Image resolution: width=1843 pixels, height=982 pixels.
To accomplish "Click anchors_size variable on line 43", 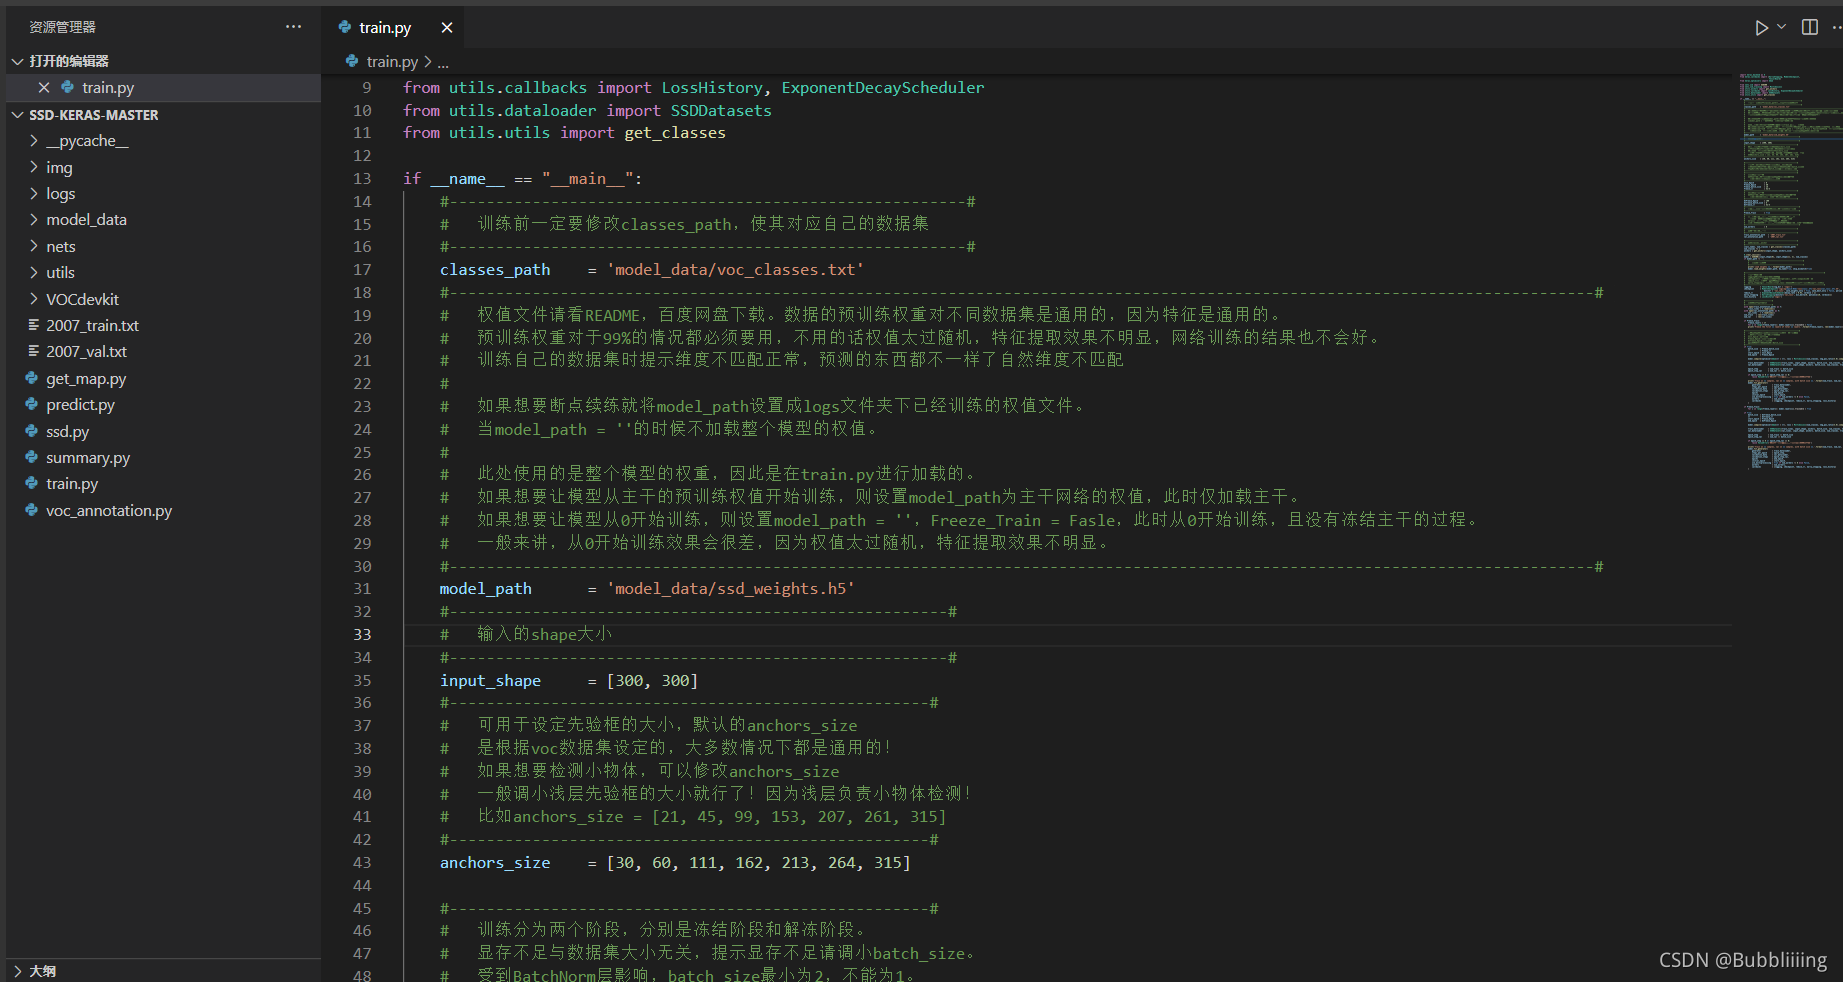I will 495,863.
